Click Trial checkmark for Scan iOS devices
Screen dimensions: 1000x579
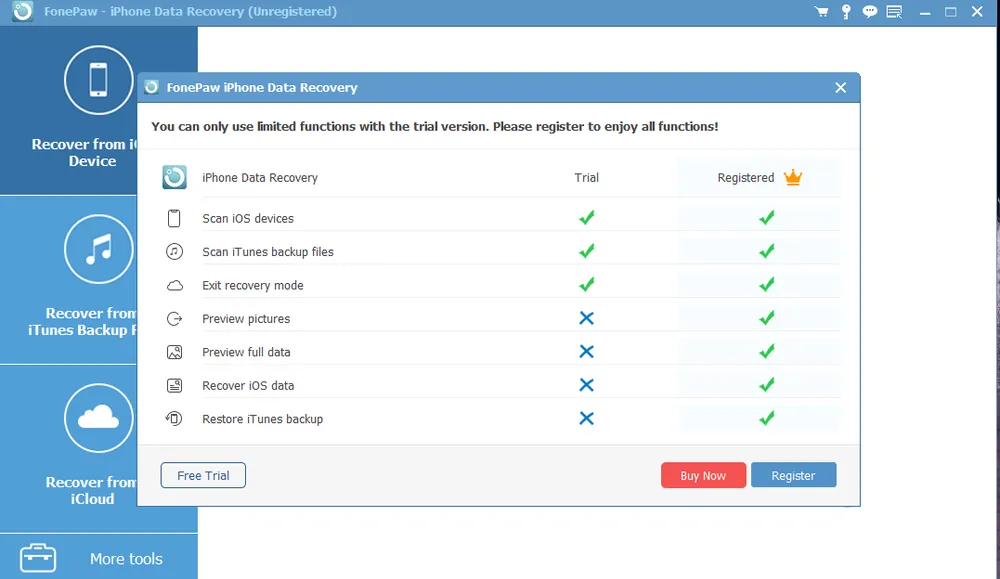point(587,217)
